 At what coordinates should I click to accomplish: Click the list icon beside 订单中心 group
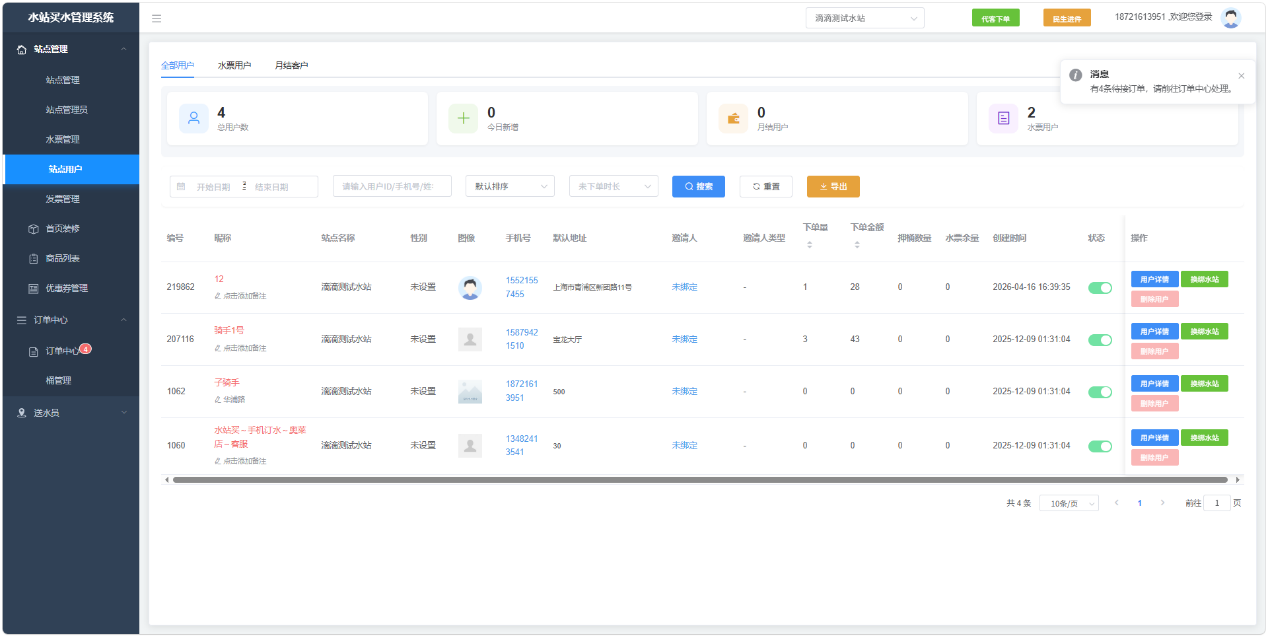(x=22, y=320)
